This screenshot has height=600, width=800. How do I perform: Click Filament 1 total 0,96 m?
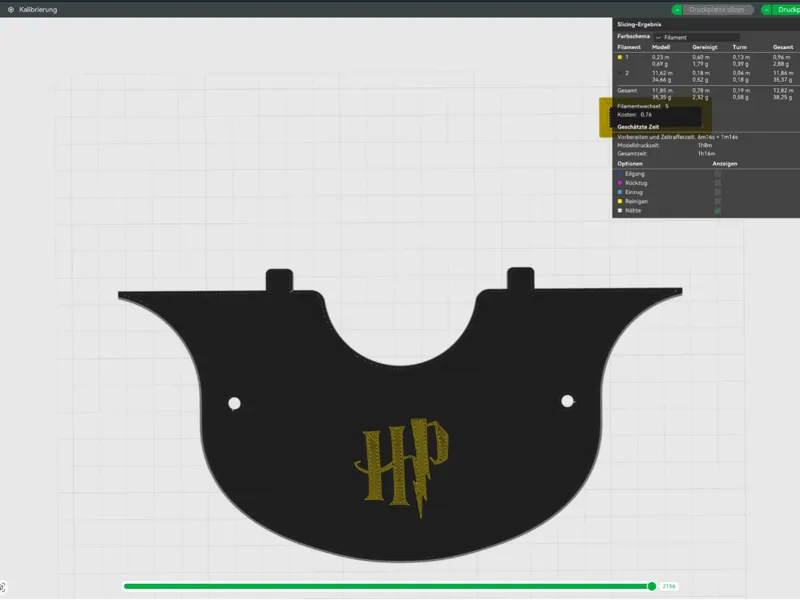(x=782, y=57)
